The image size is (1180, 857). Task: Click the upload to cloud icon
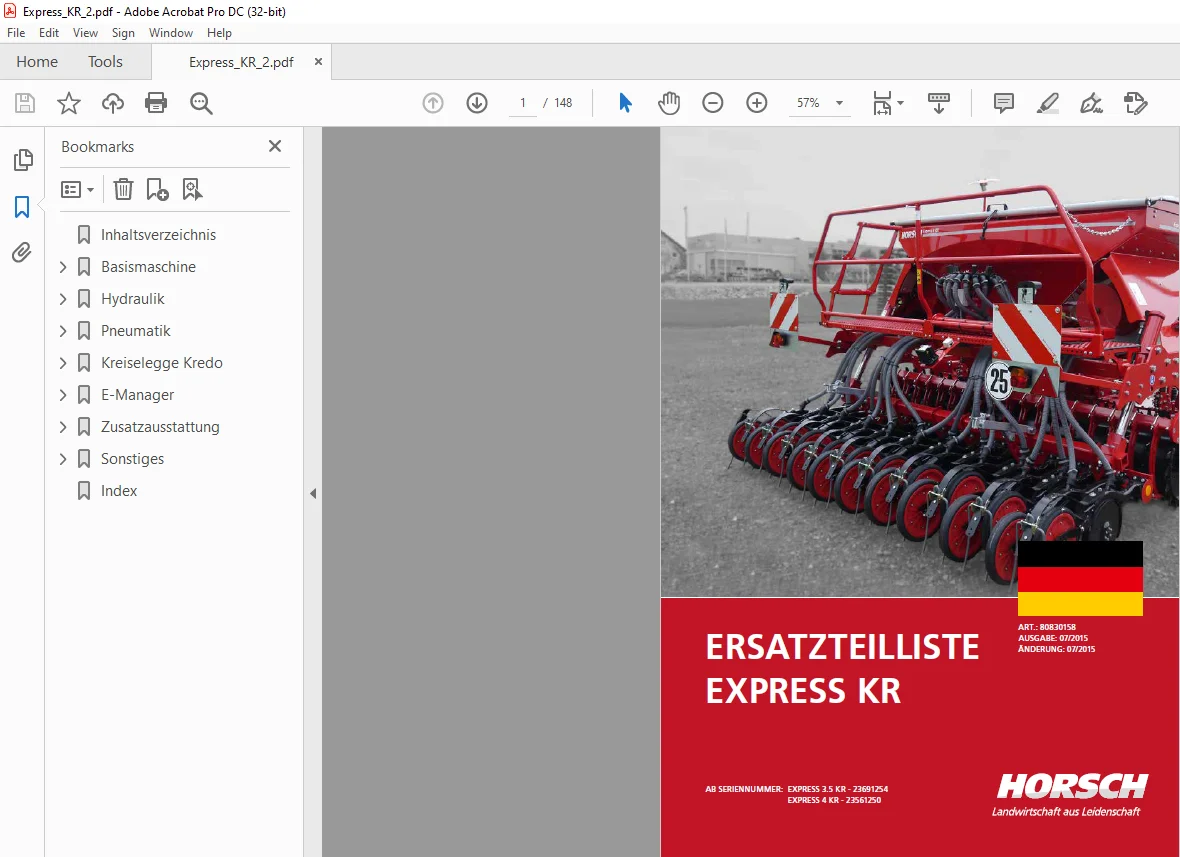(x=113, y=103)
